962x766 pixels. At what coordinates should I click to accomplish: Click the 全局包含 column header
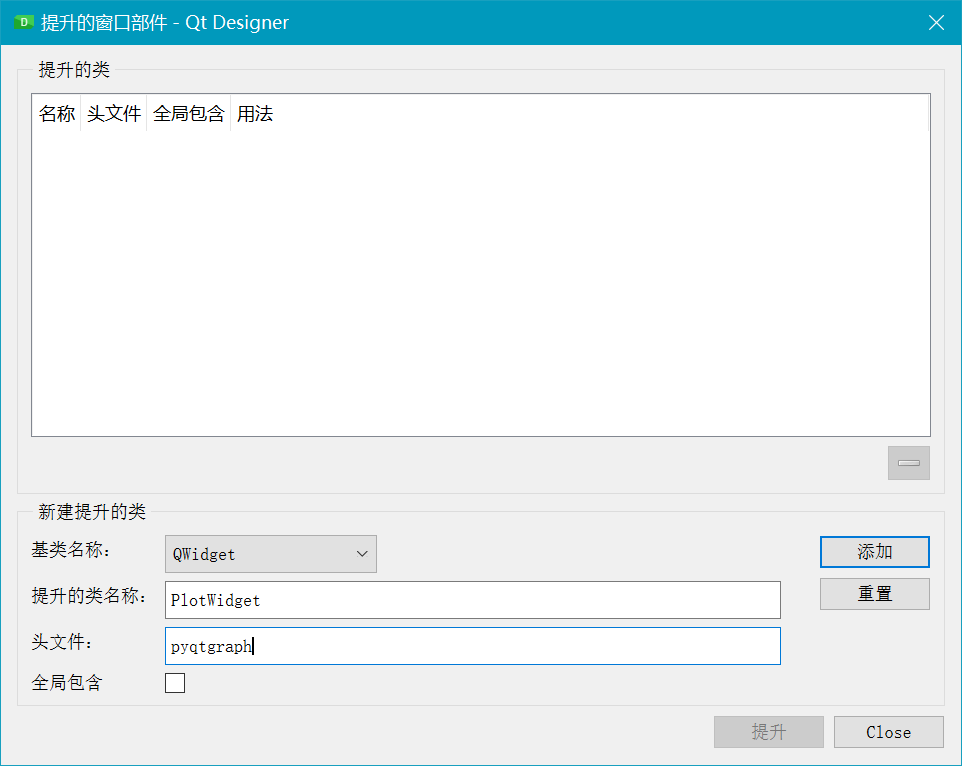188,113
